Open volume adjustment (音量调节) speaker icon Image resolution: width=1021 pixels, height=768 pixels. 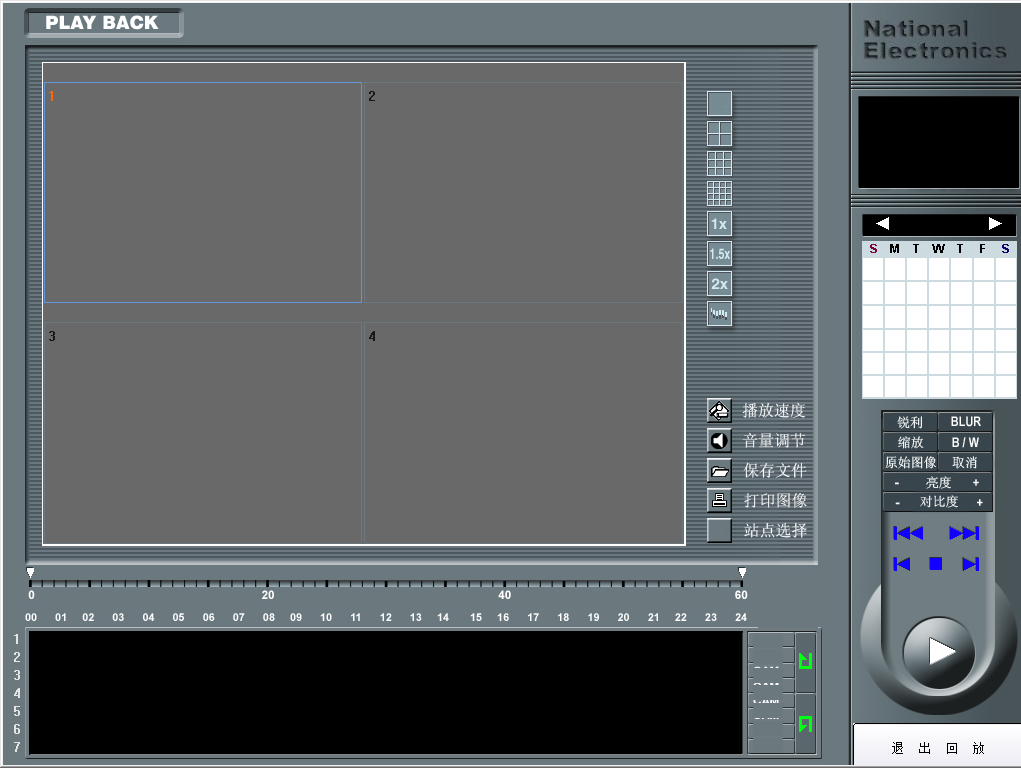click(x=719, y=440)
